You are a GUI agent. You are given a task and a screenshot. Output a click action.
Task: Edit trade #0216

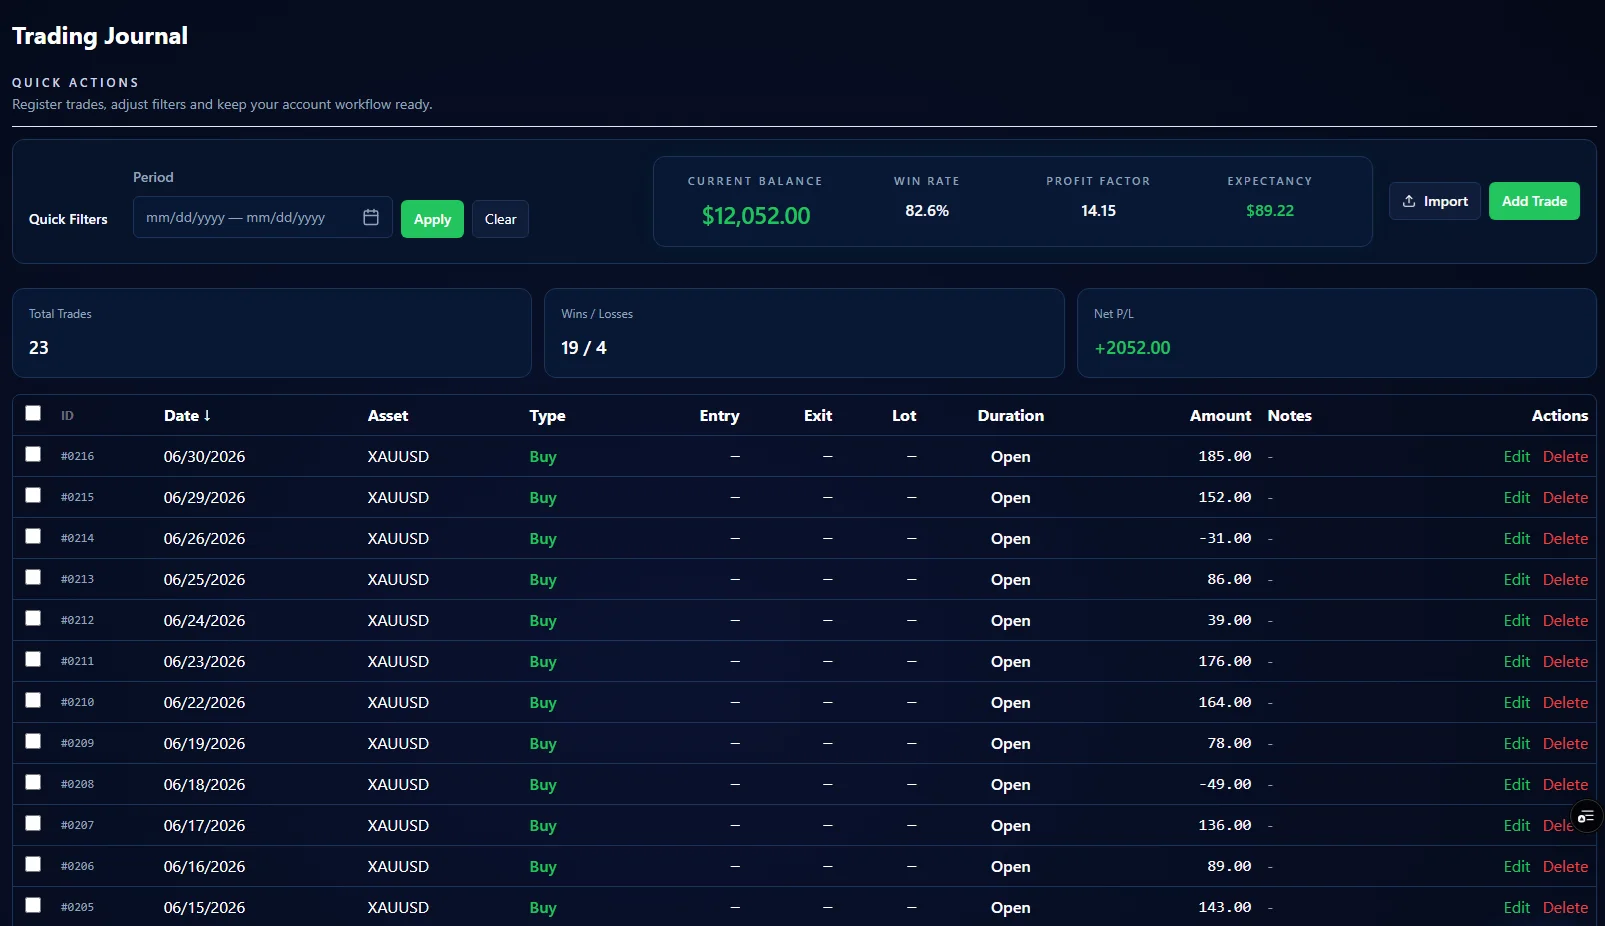coord(1516,456)
